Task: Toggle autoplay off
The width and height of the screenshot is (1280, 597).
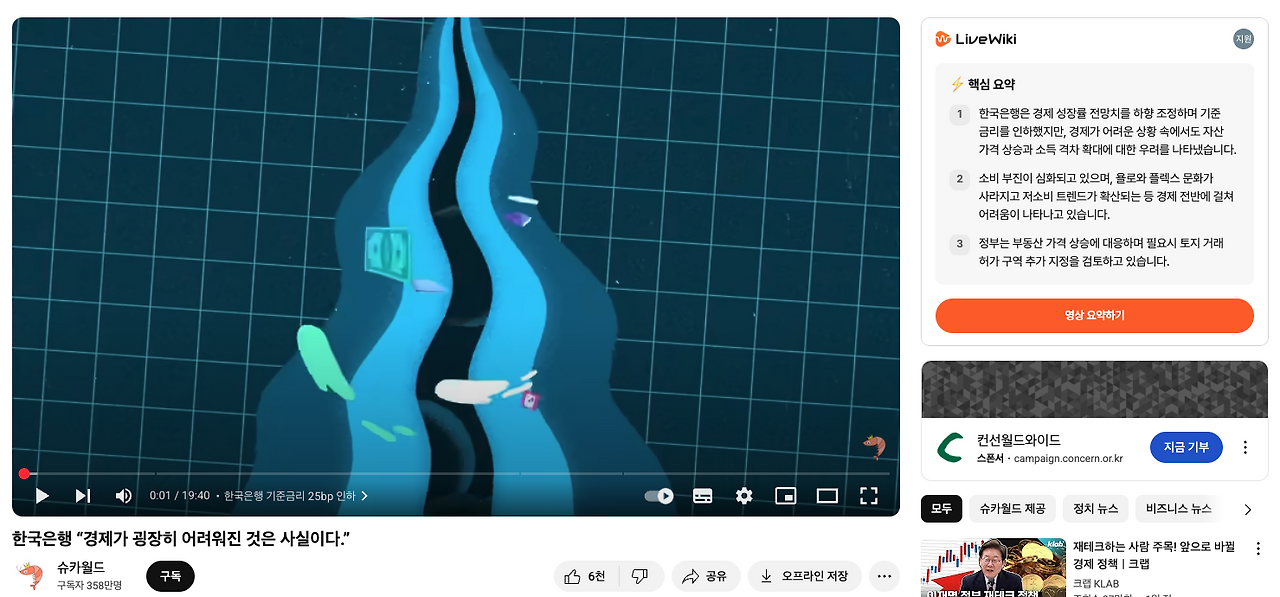Action: pos(658,495)
